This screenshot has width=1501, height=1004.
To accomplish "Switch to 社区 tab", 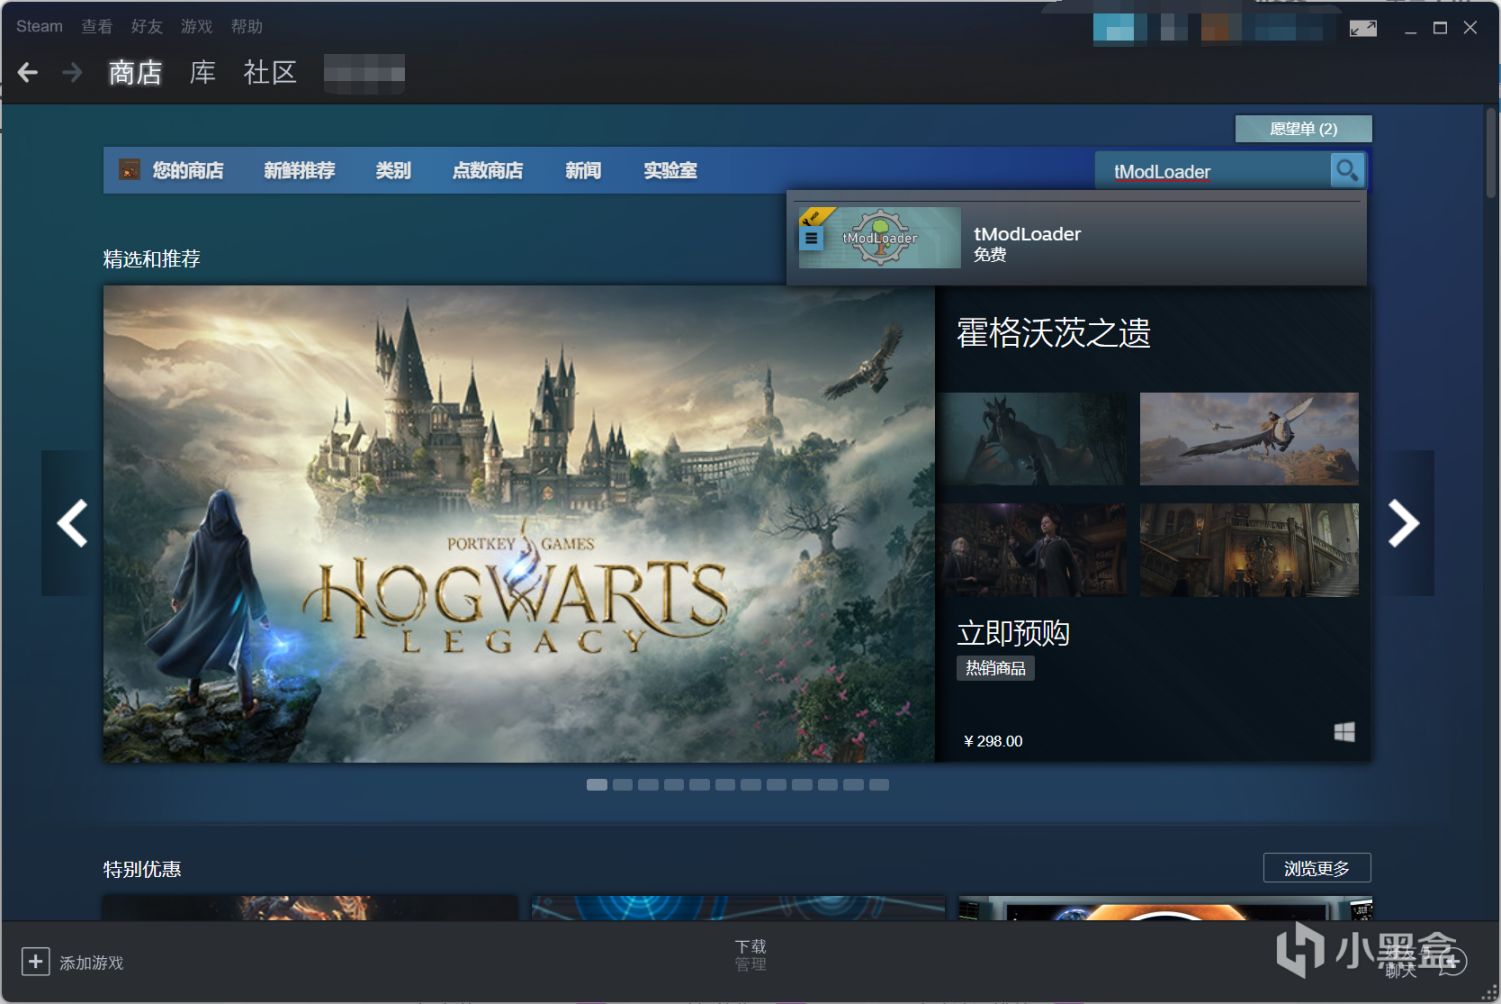I will (x=270, y=72).
